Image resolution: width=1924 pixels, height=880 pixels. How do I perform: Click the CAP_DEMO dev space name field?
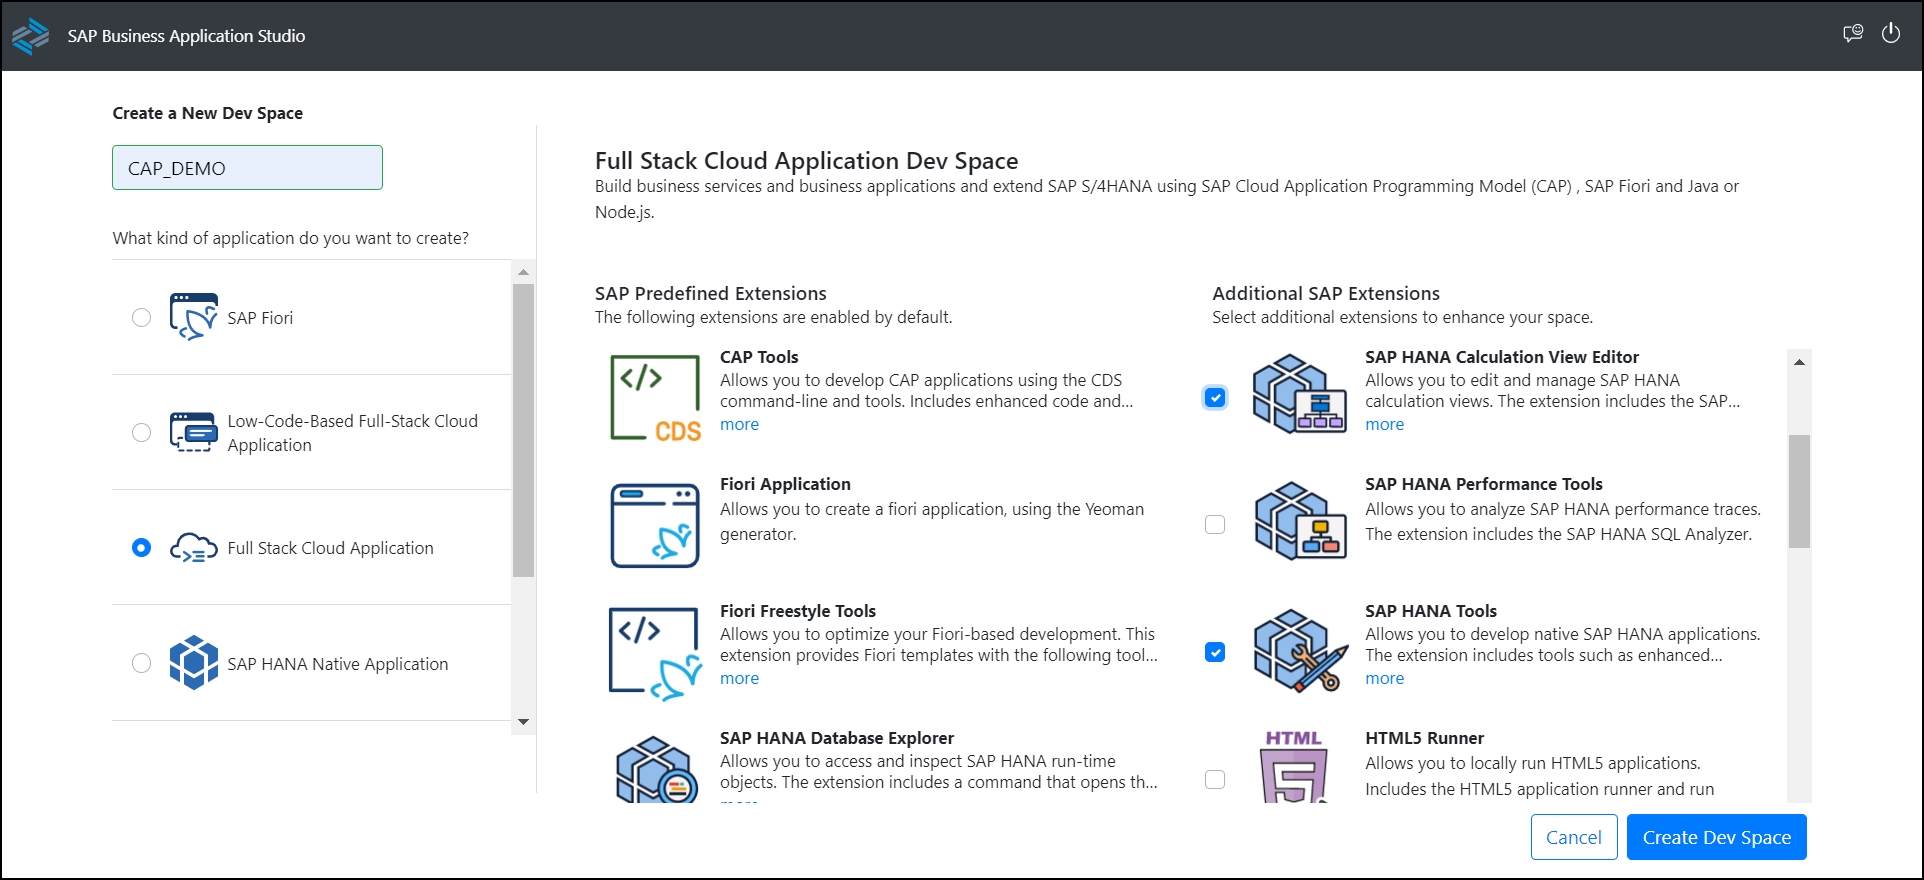point(247,168)
